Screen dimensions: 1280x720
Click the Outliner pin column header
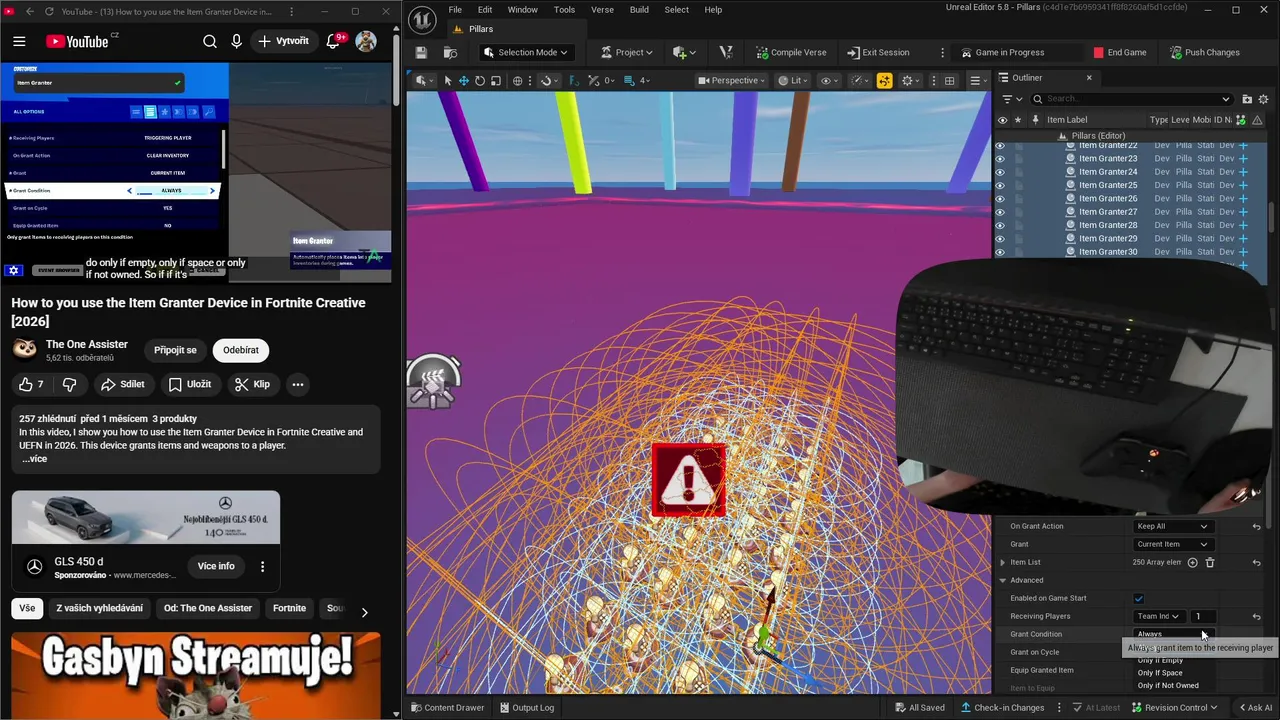[x=1035, y=120]
